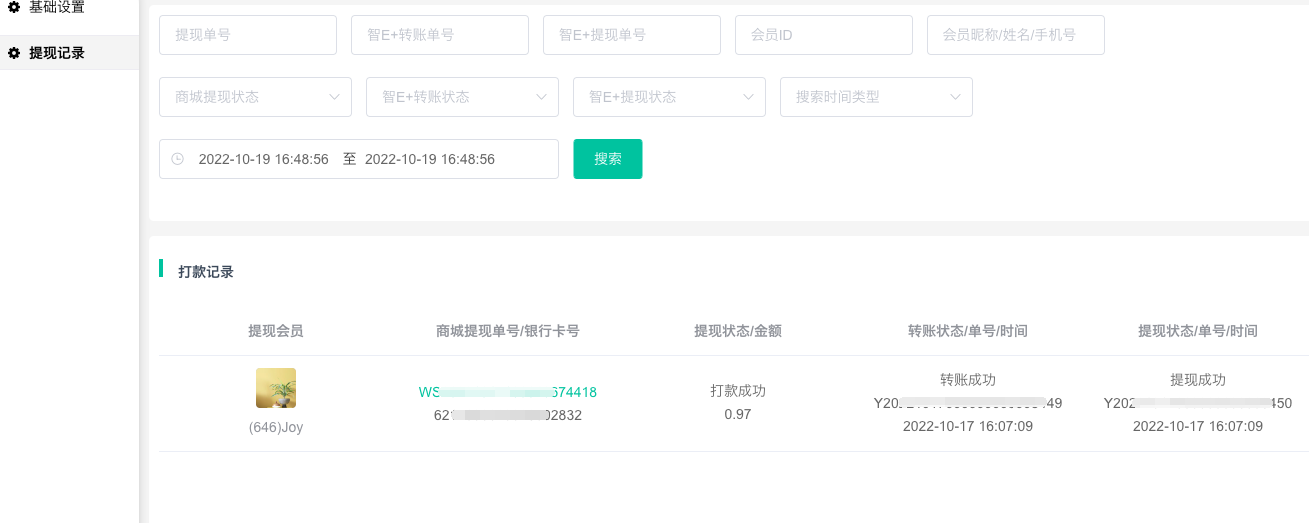Open the 智E+转账状态 dropdown
The height and width of the screenshot is (523, 1309).
pyautogui.click(x=462, y=97)
